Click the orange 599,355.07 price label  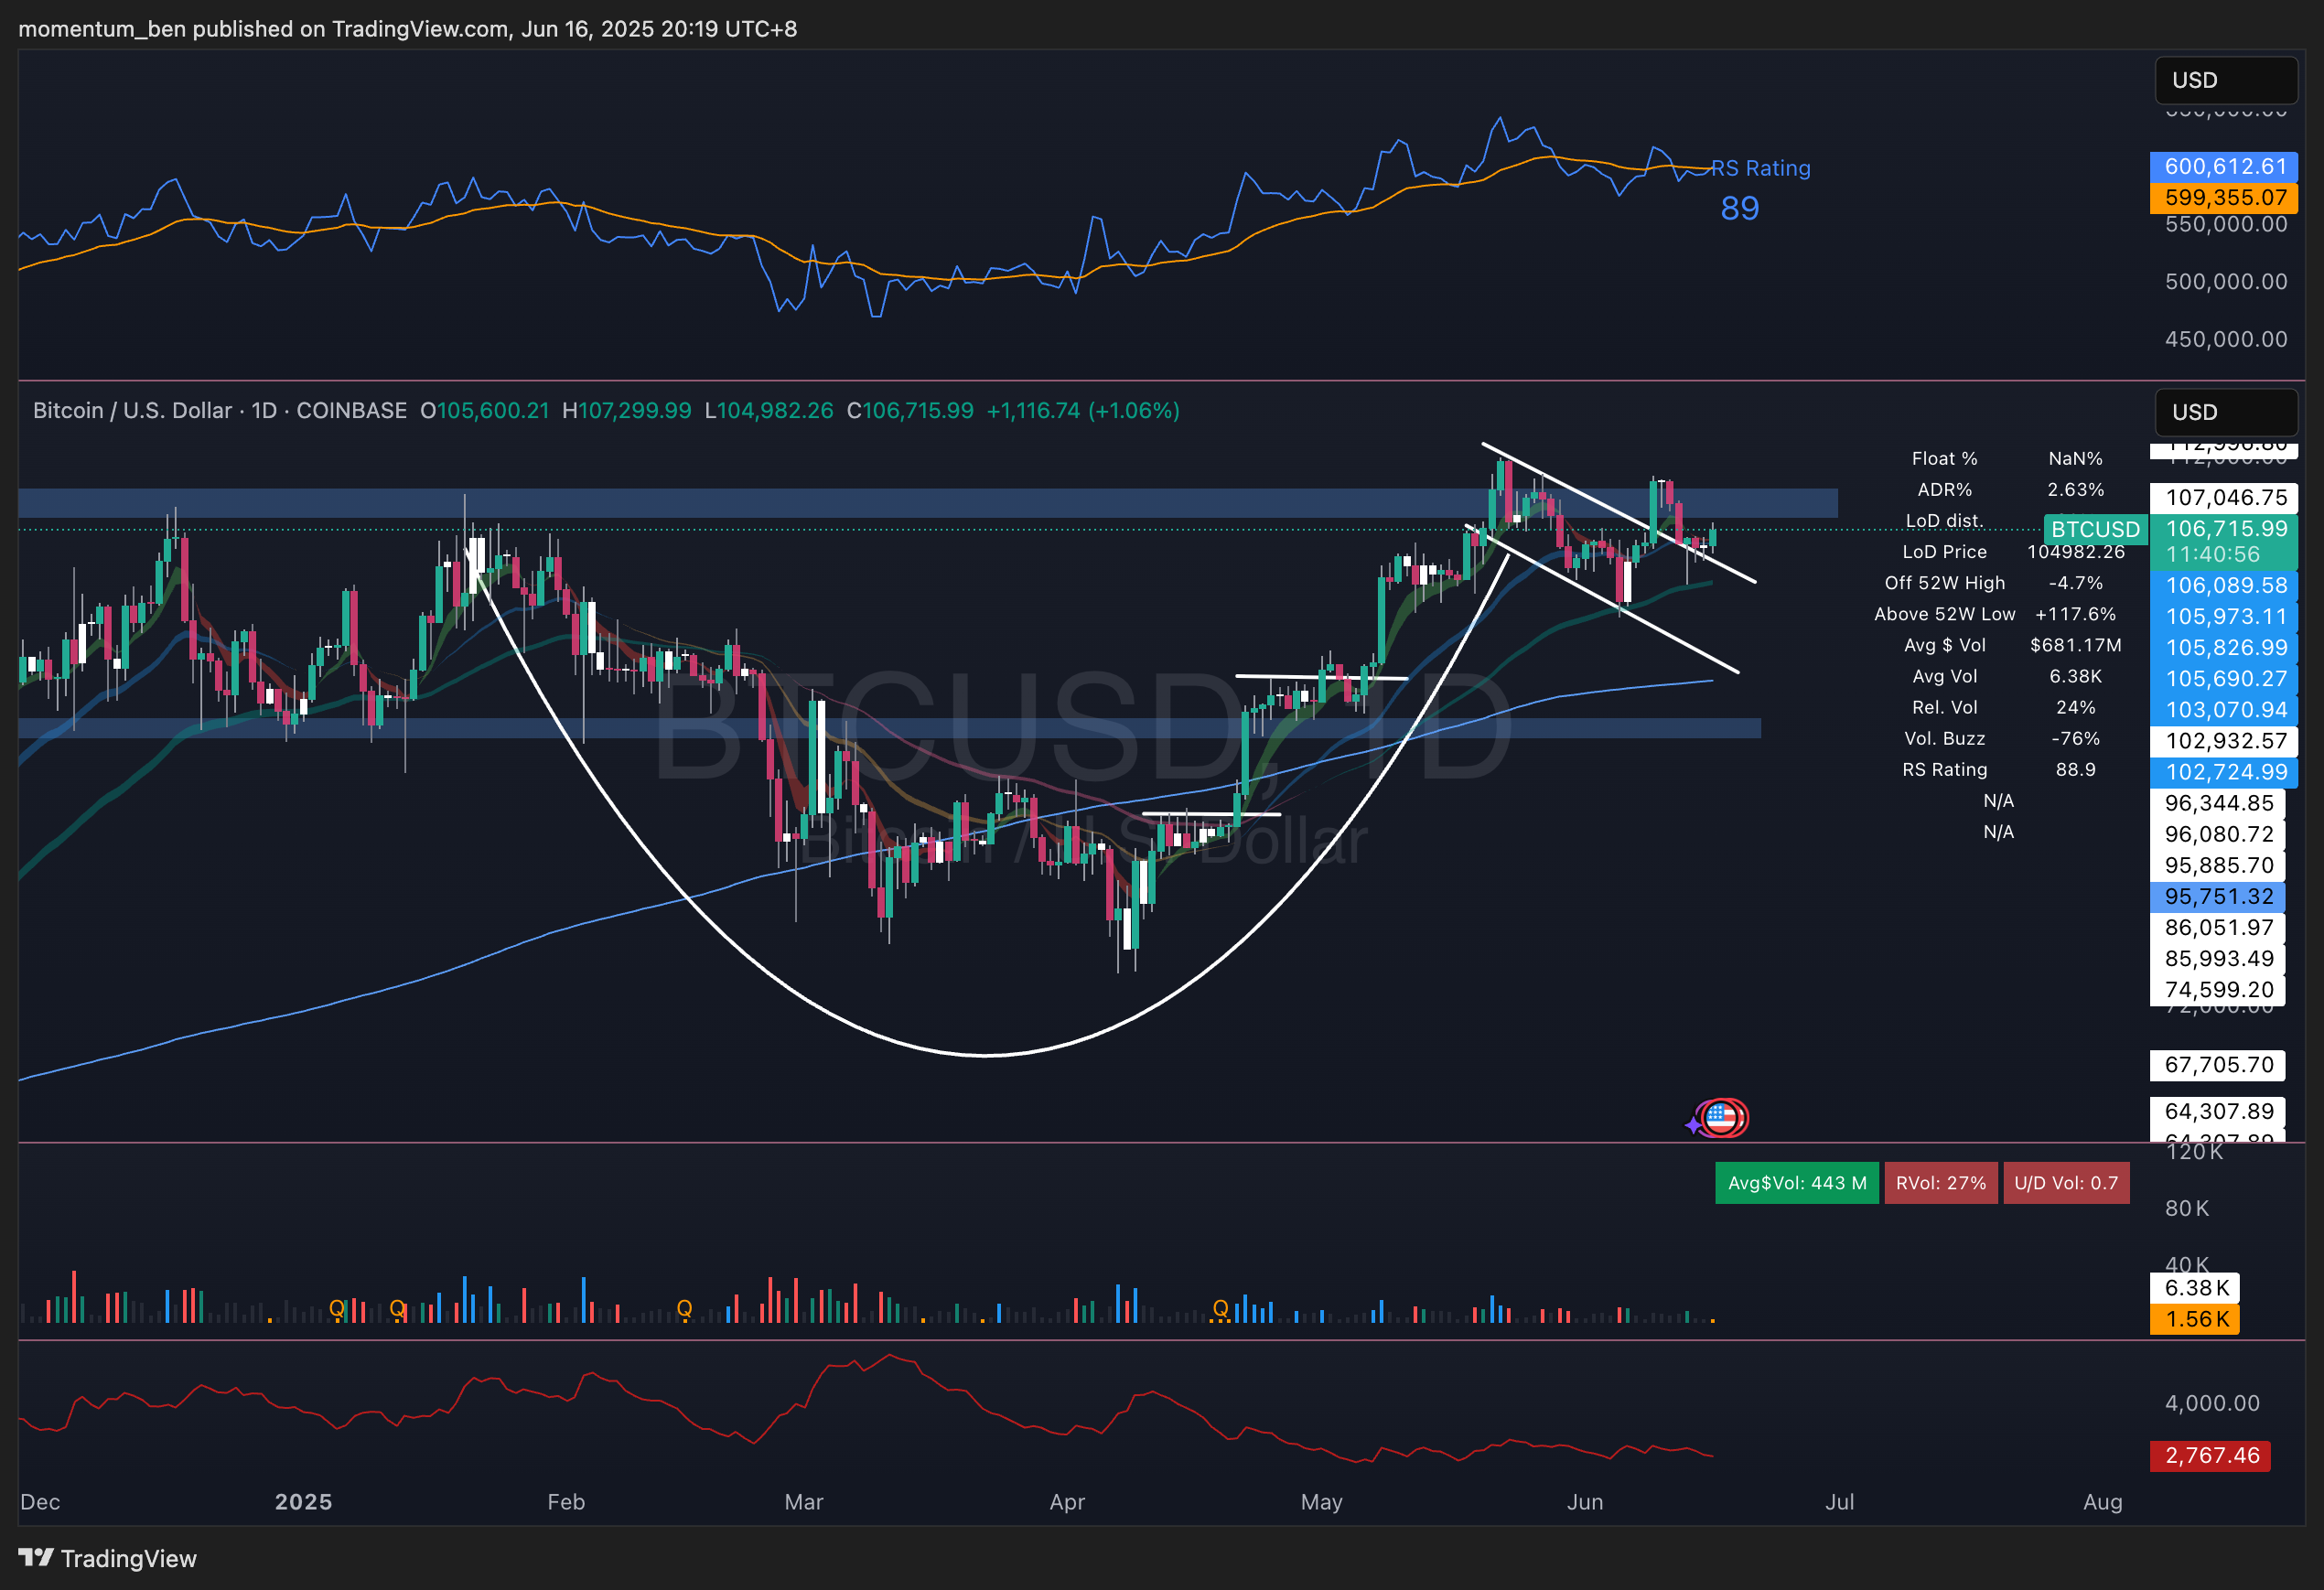click(x=2224, y=198)
